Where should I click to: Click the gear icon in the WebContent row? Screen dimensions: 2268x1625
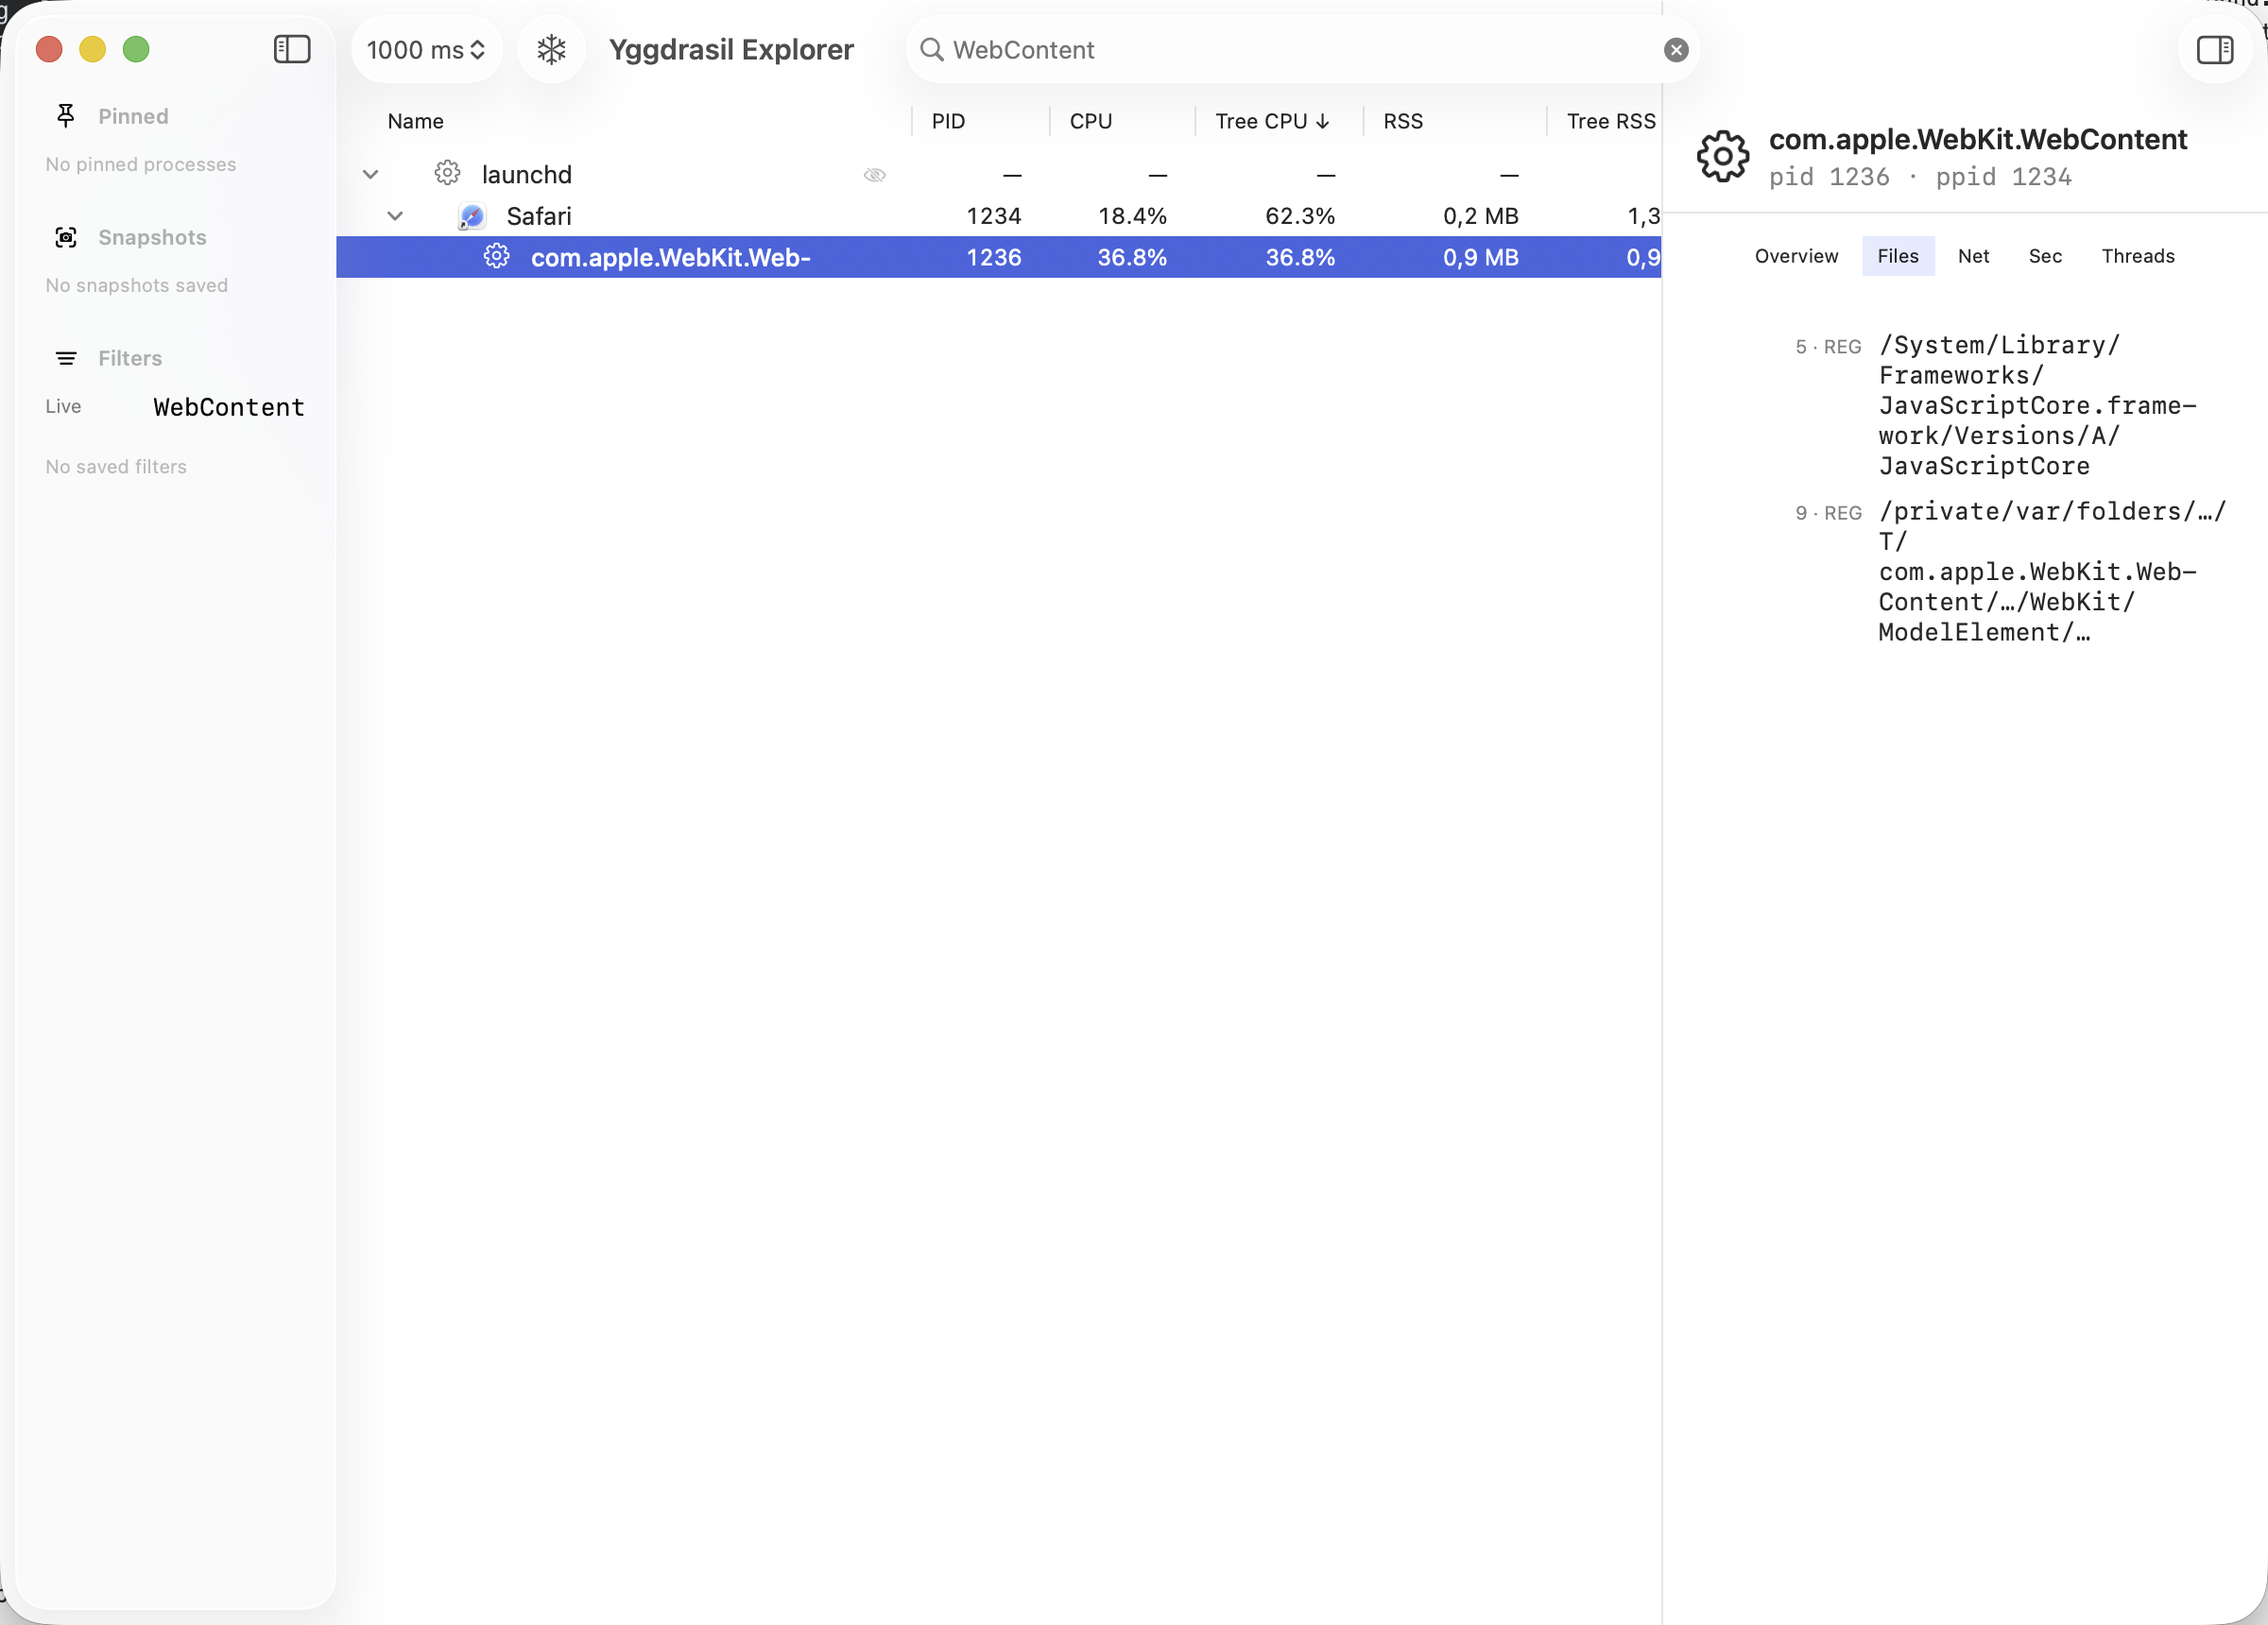pos(496,257)
